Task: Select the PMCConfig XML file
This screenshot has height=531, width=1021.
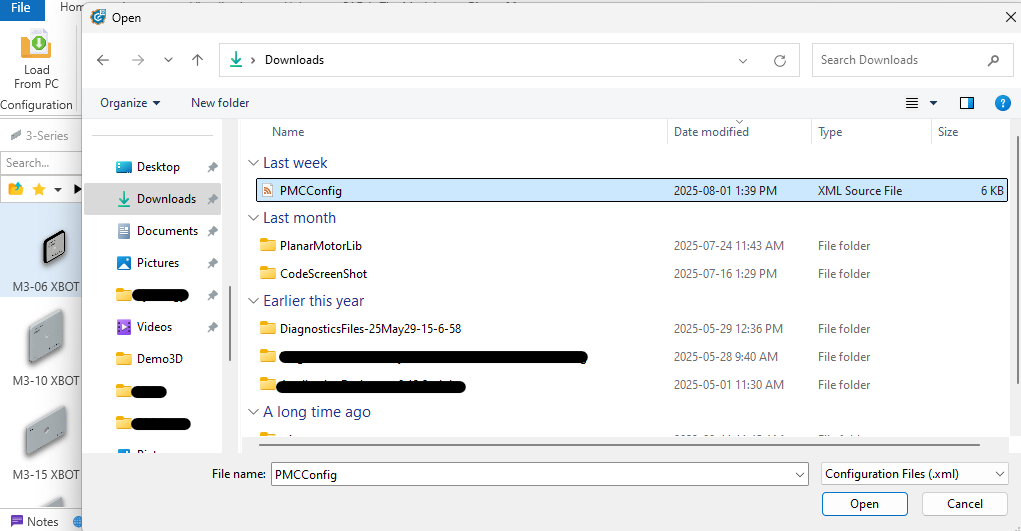Action: pos(310,191)
